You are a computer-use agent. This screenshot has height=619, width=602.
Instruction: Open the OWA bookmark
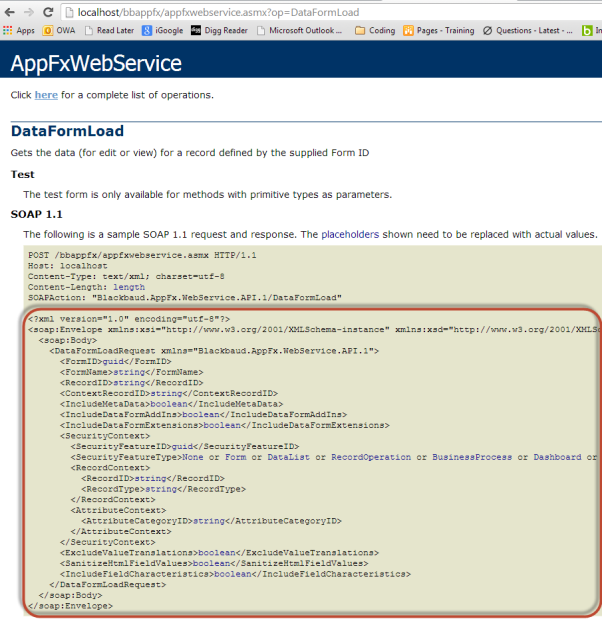tap(59, 31)
